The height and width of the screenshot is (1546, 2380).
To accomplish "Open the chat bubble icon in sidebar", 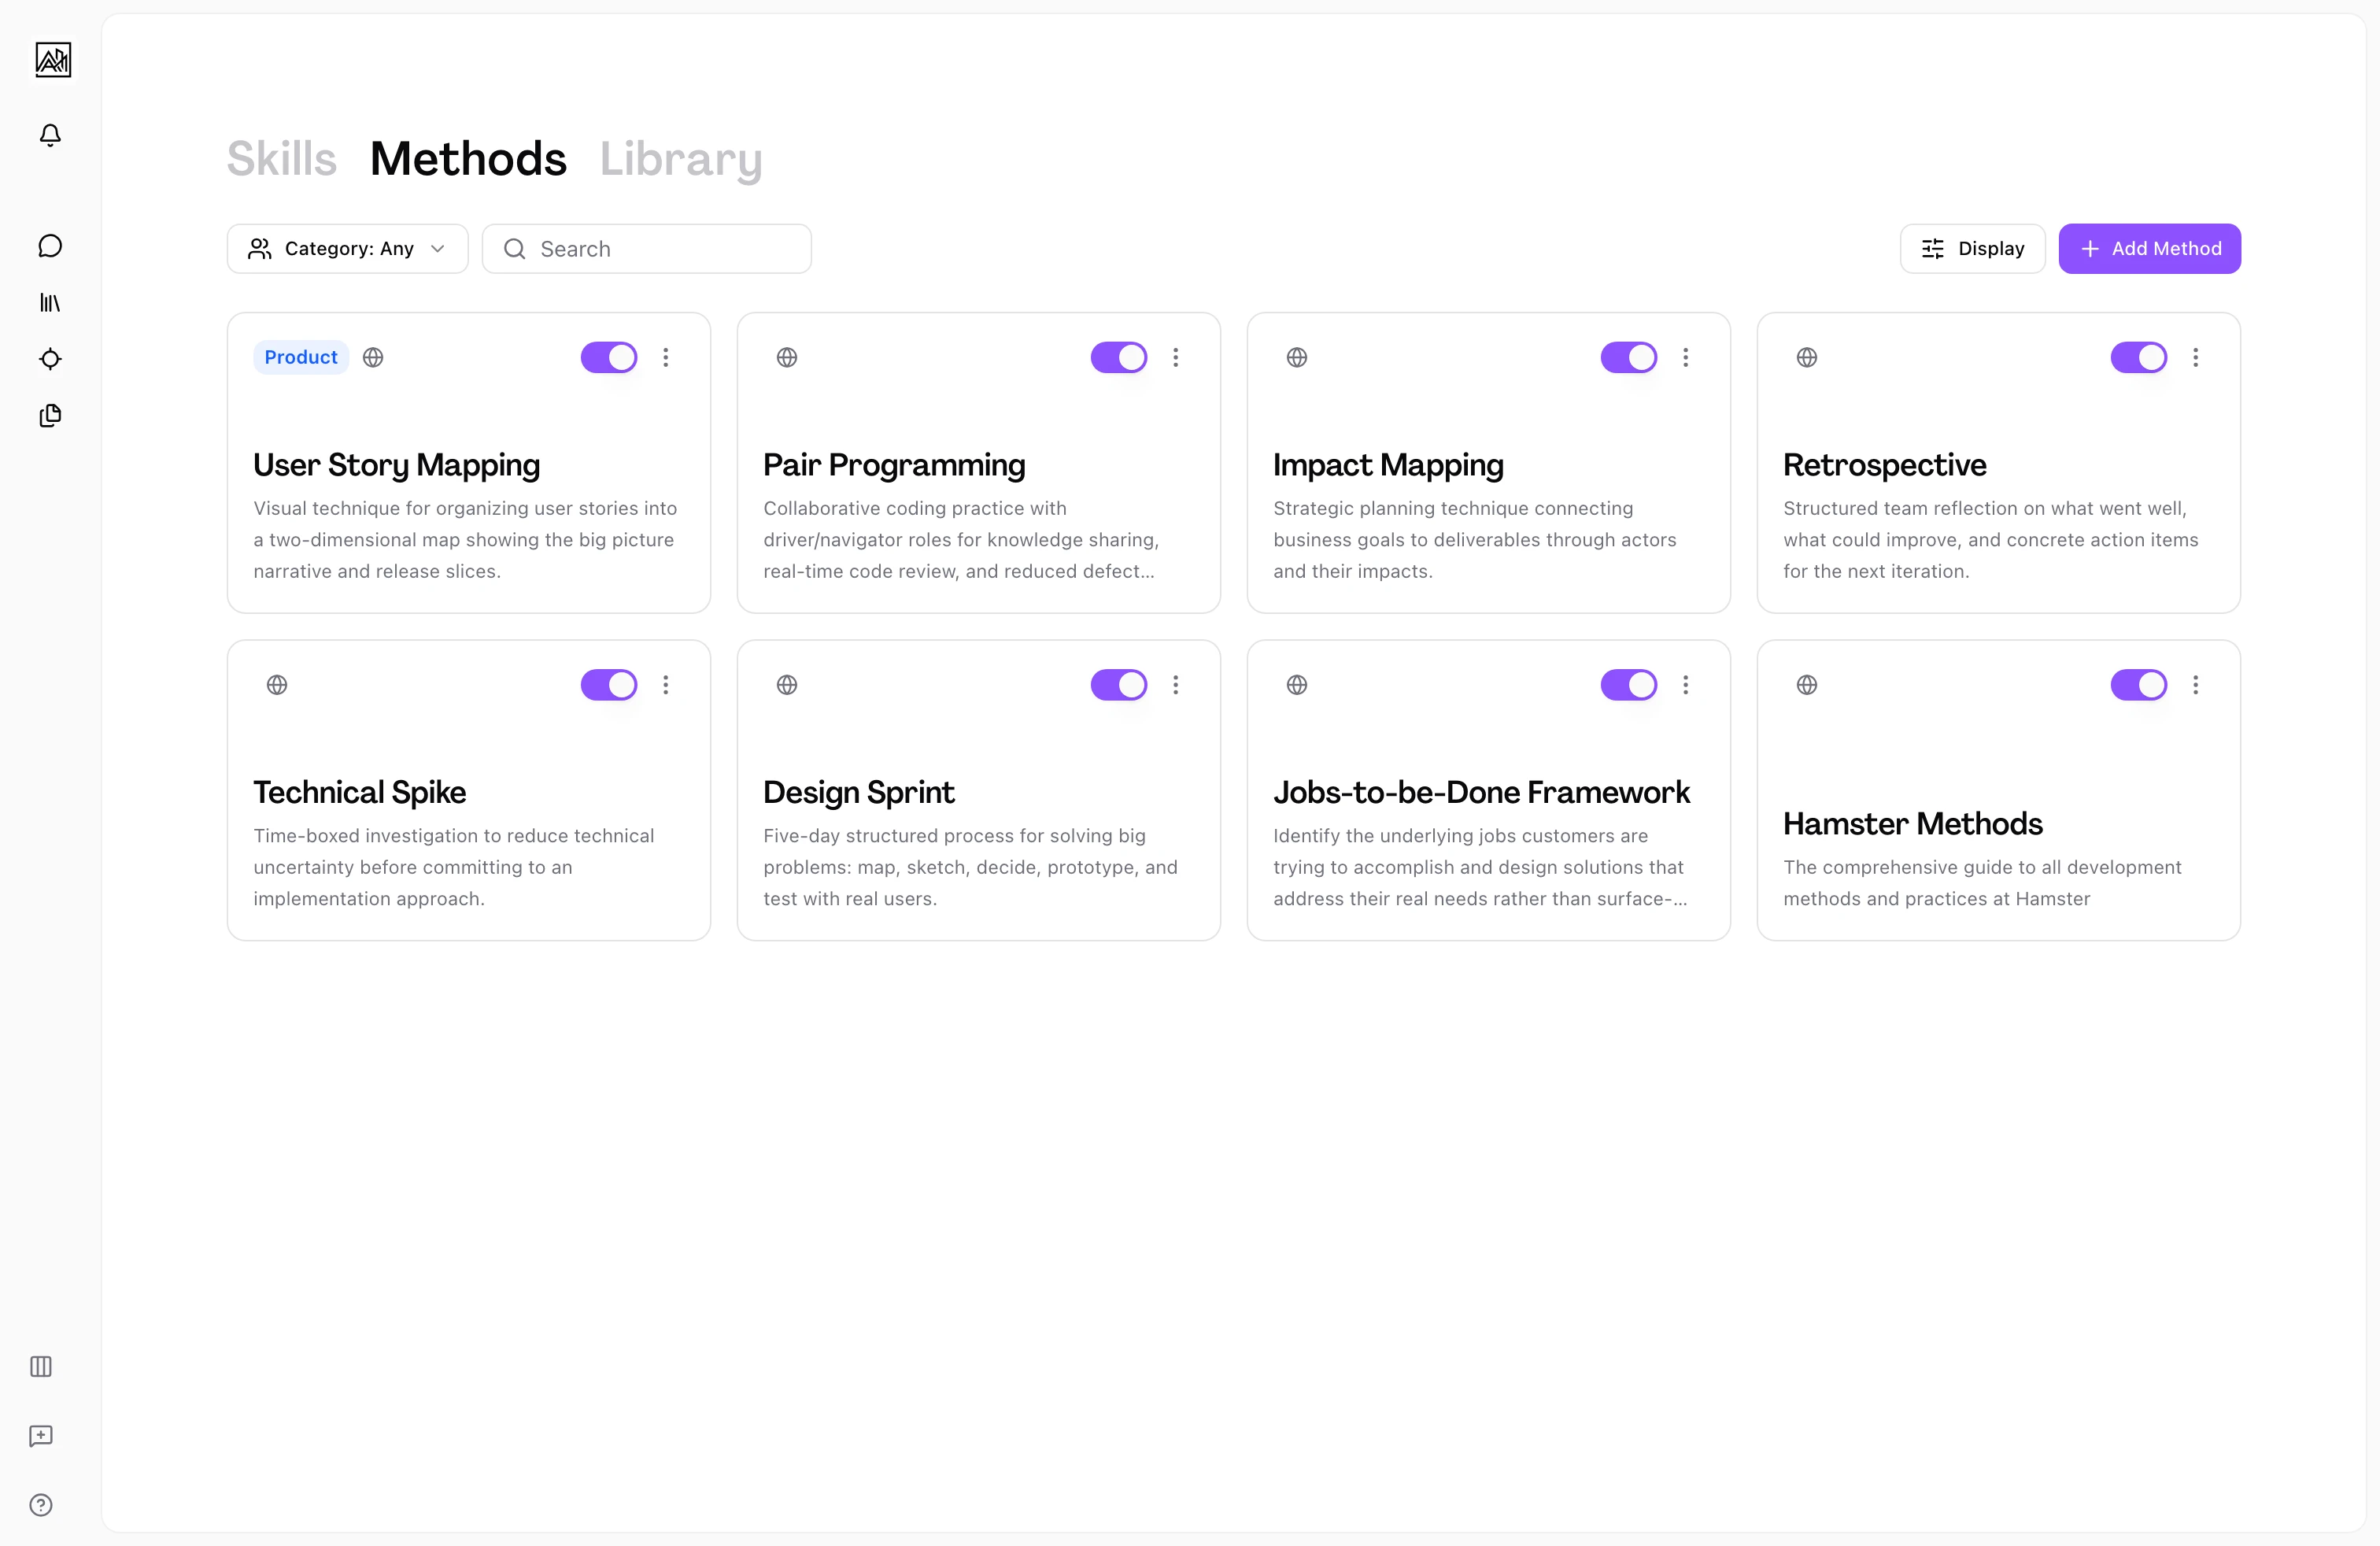I will click(50, 245).
